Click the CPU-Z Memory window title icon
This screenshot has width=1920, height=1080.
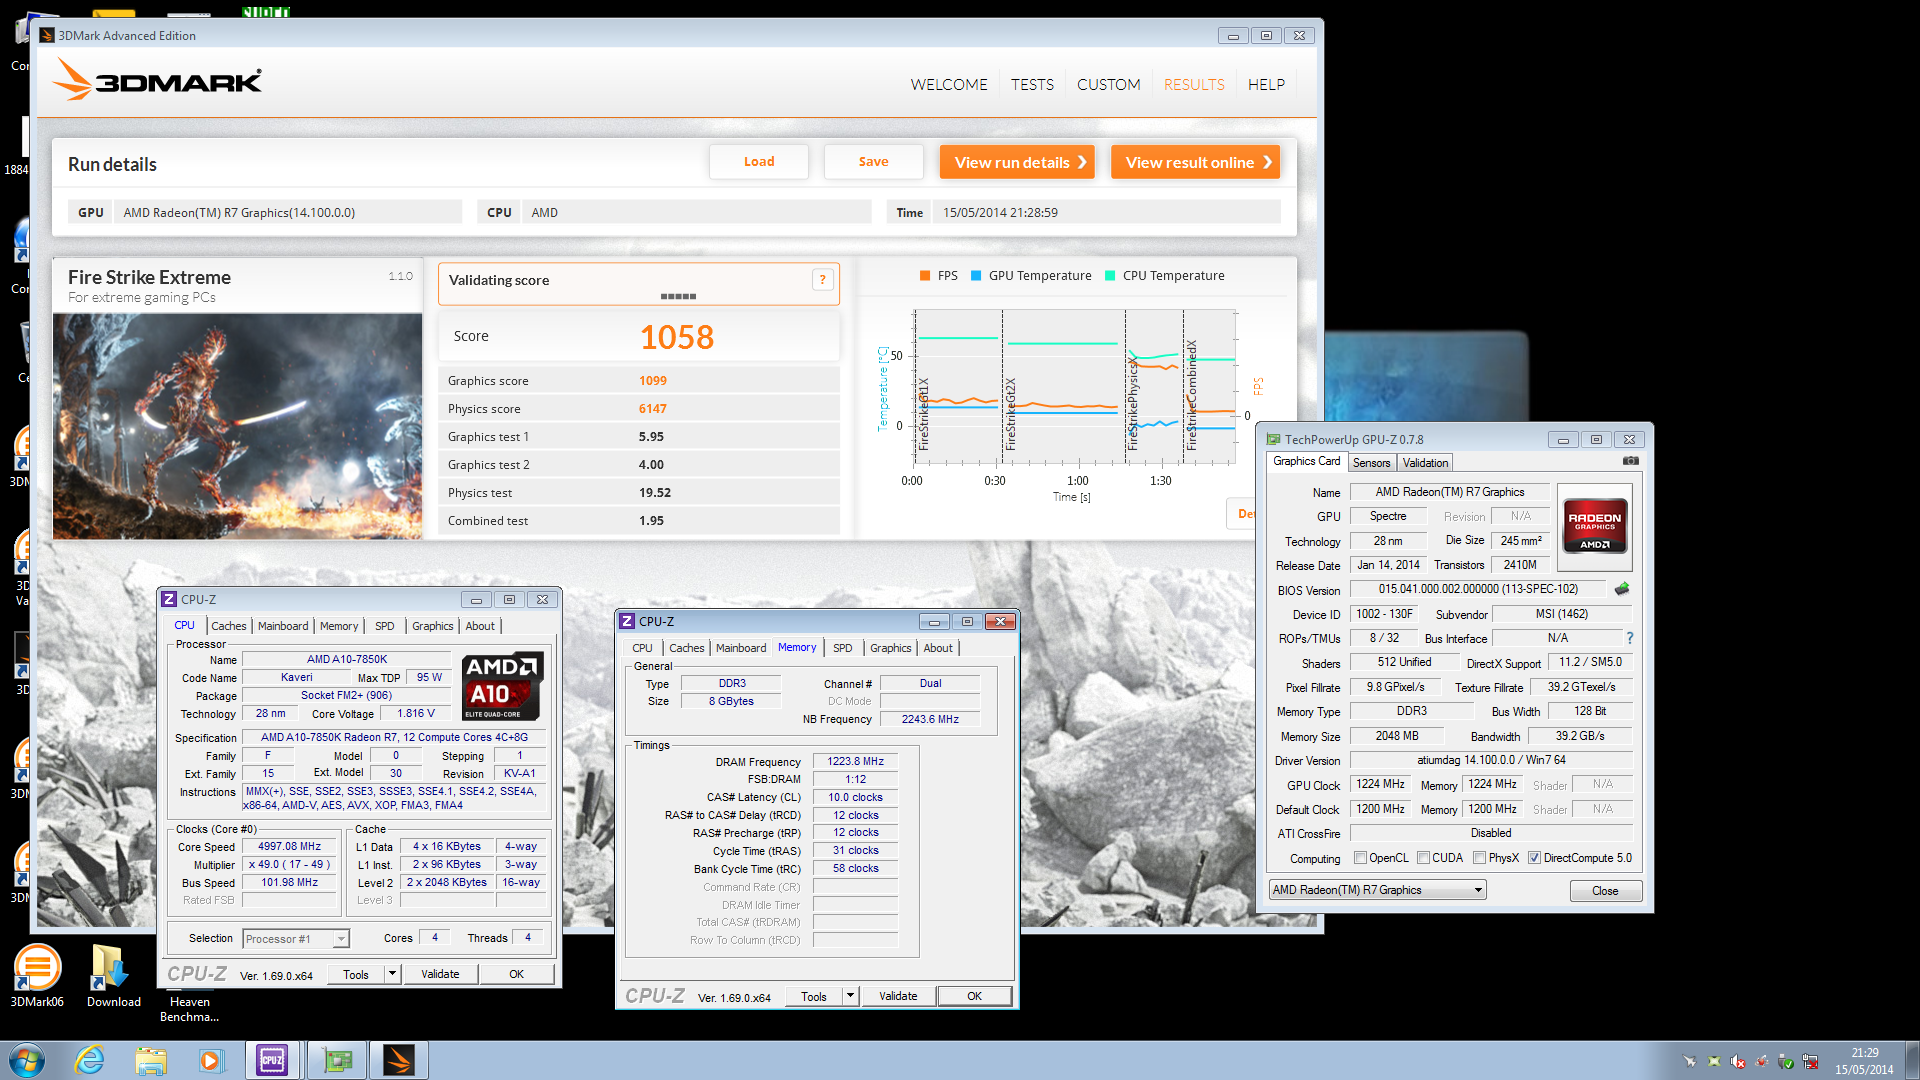(x=627, y=621)
